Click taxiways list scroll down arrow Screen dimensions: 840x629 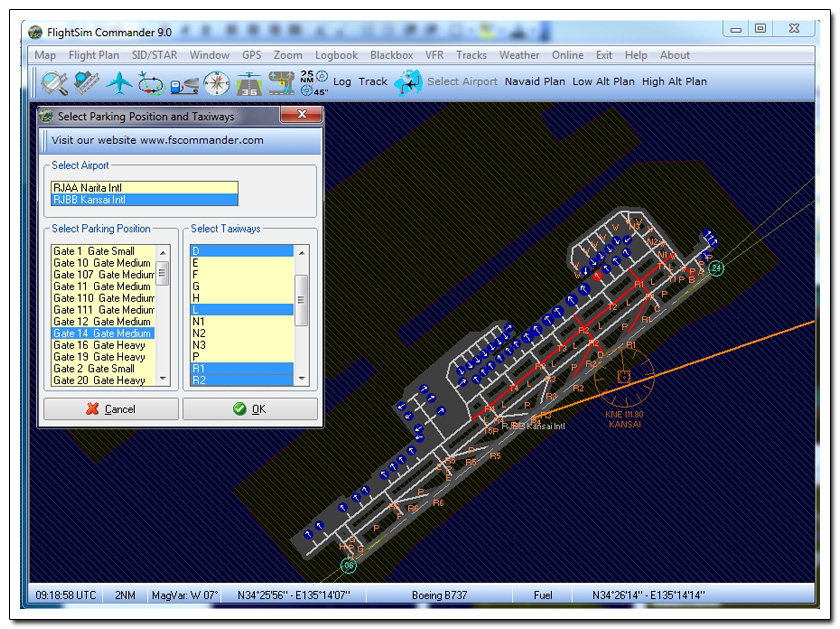click(302, 378)
